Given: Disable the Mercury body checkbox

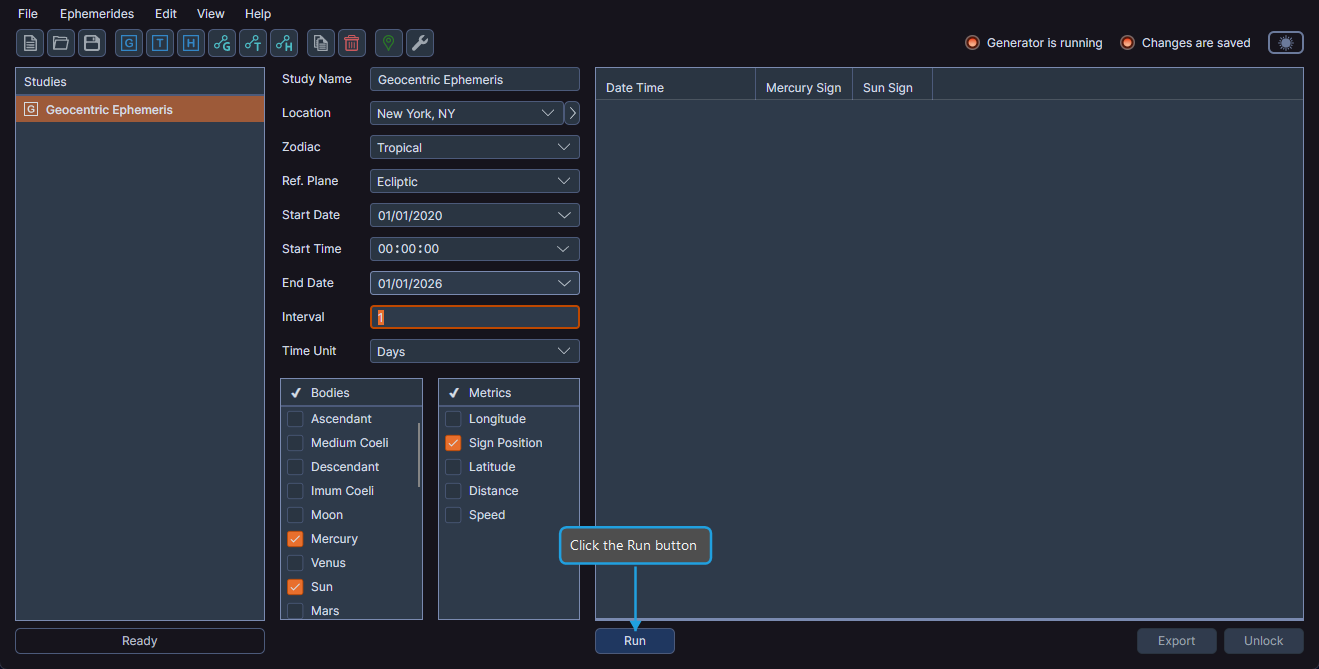Looking at the screenshot, I should click(295, 538).
